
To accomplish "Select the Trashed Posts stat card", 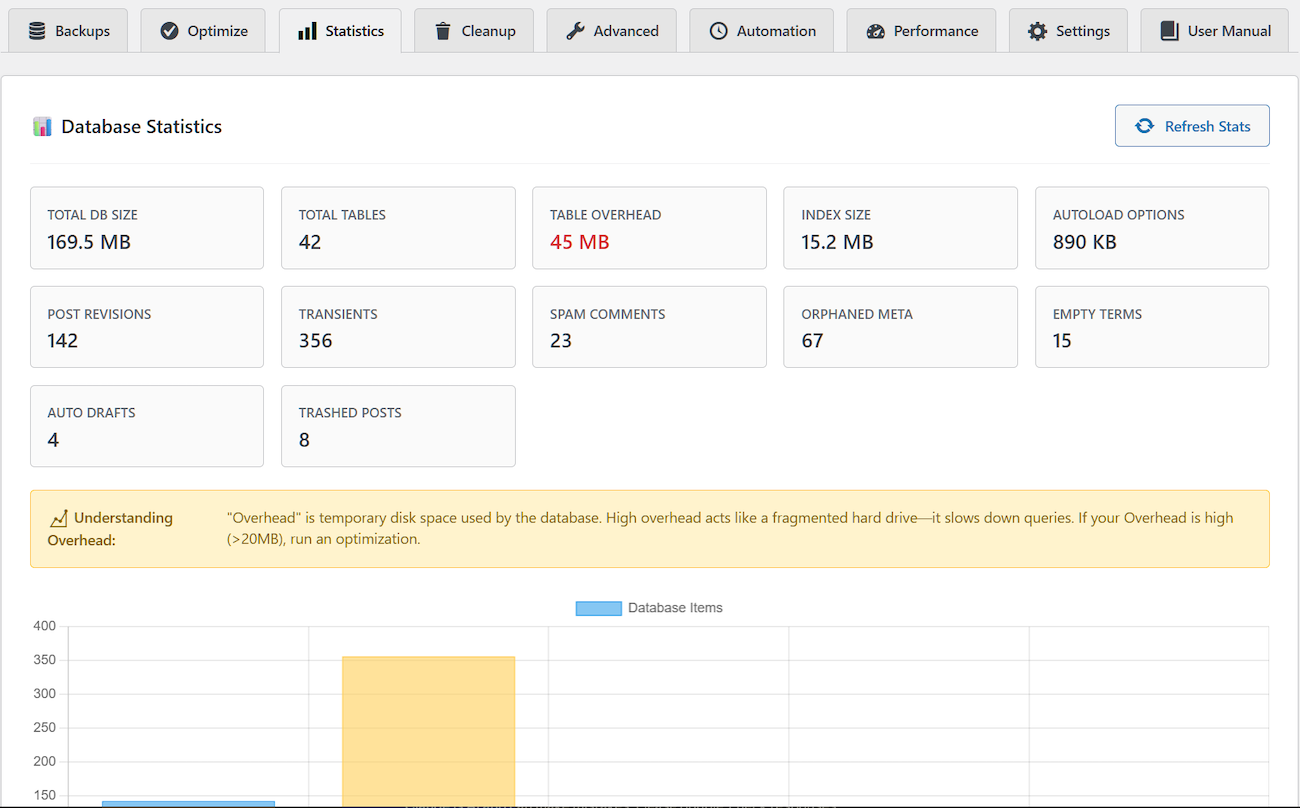I will point(398,426).
